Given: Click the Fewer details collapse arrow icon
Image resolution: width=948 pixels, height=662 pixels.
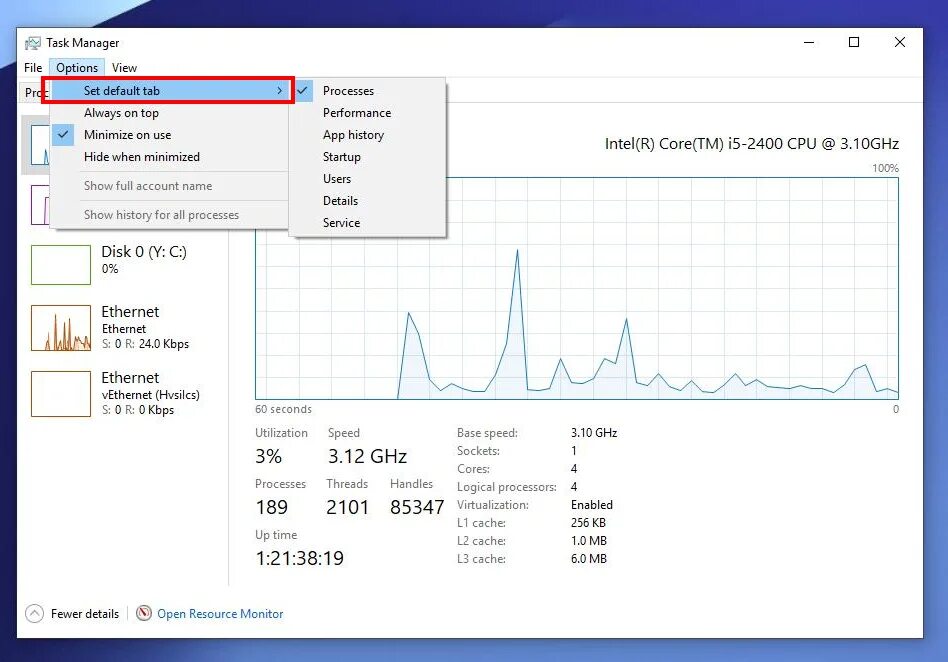Looking at the screenshot, I should pyautogui.click(x=34, y=614).
